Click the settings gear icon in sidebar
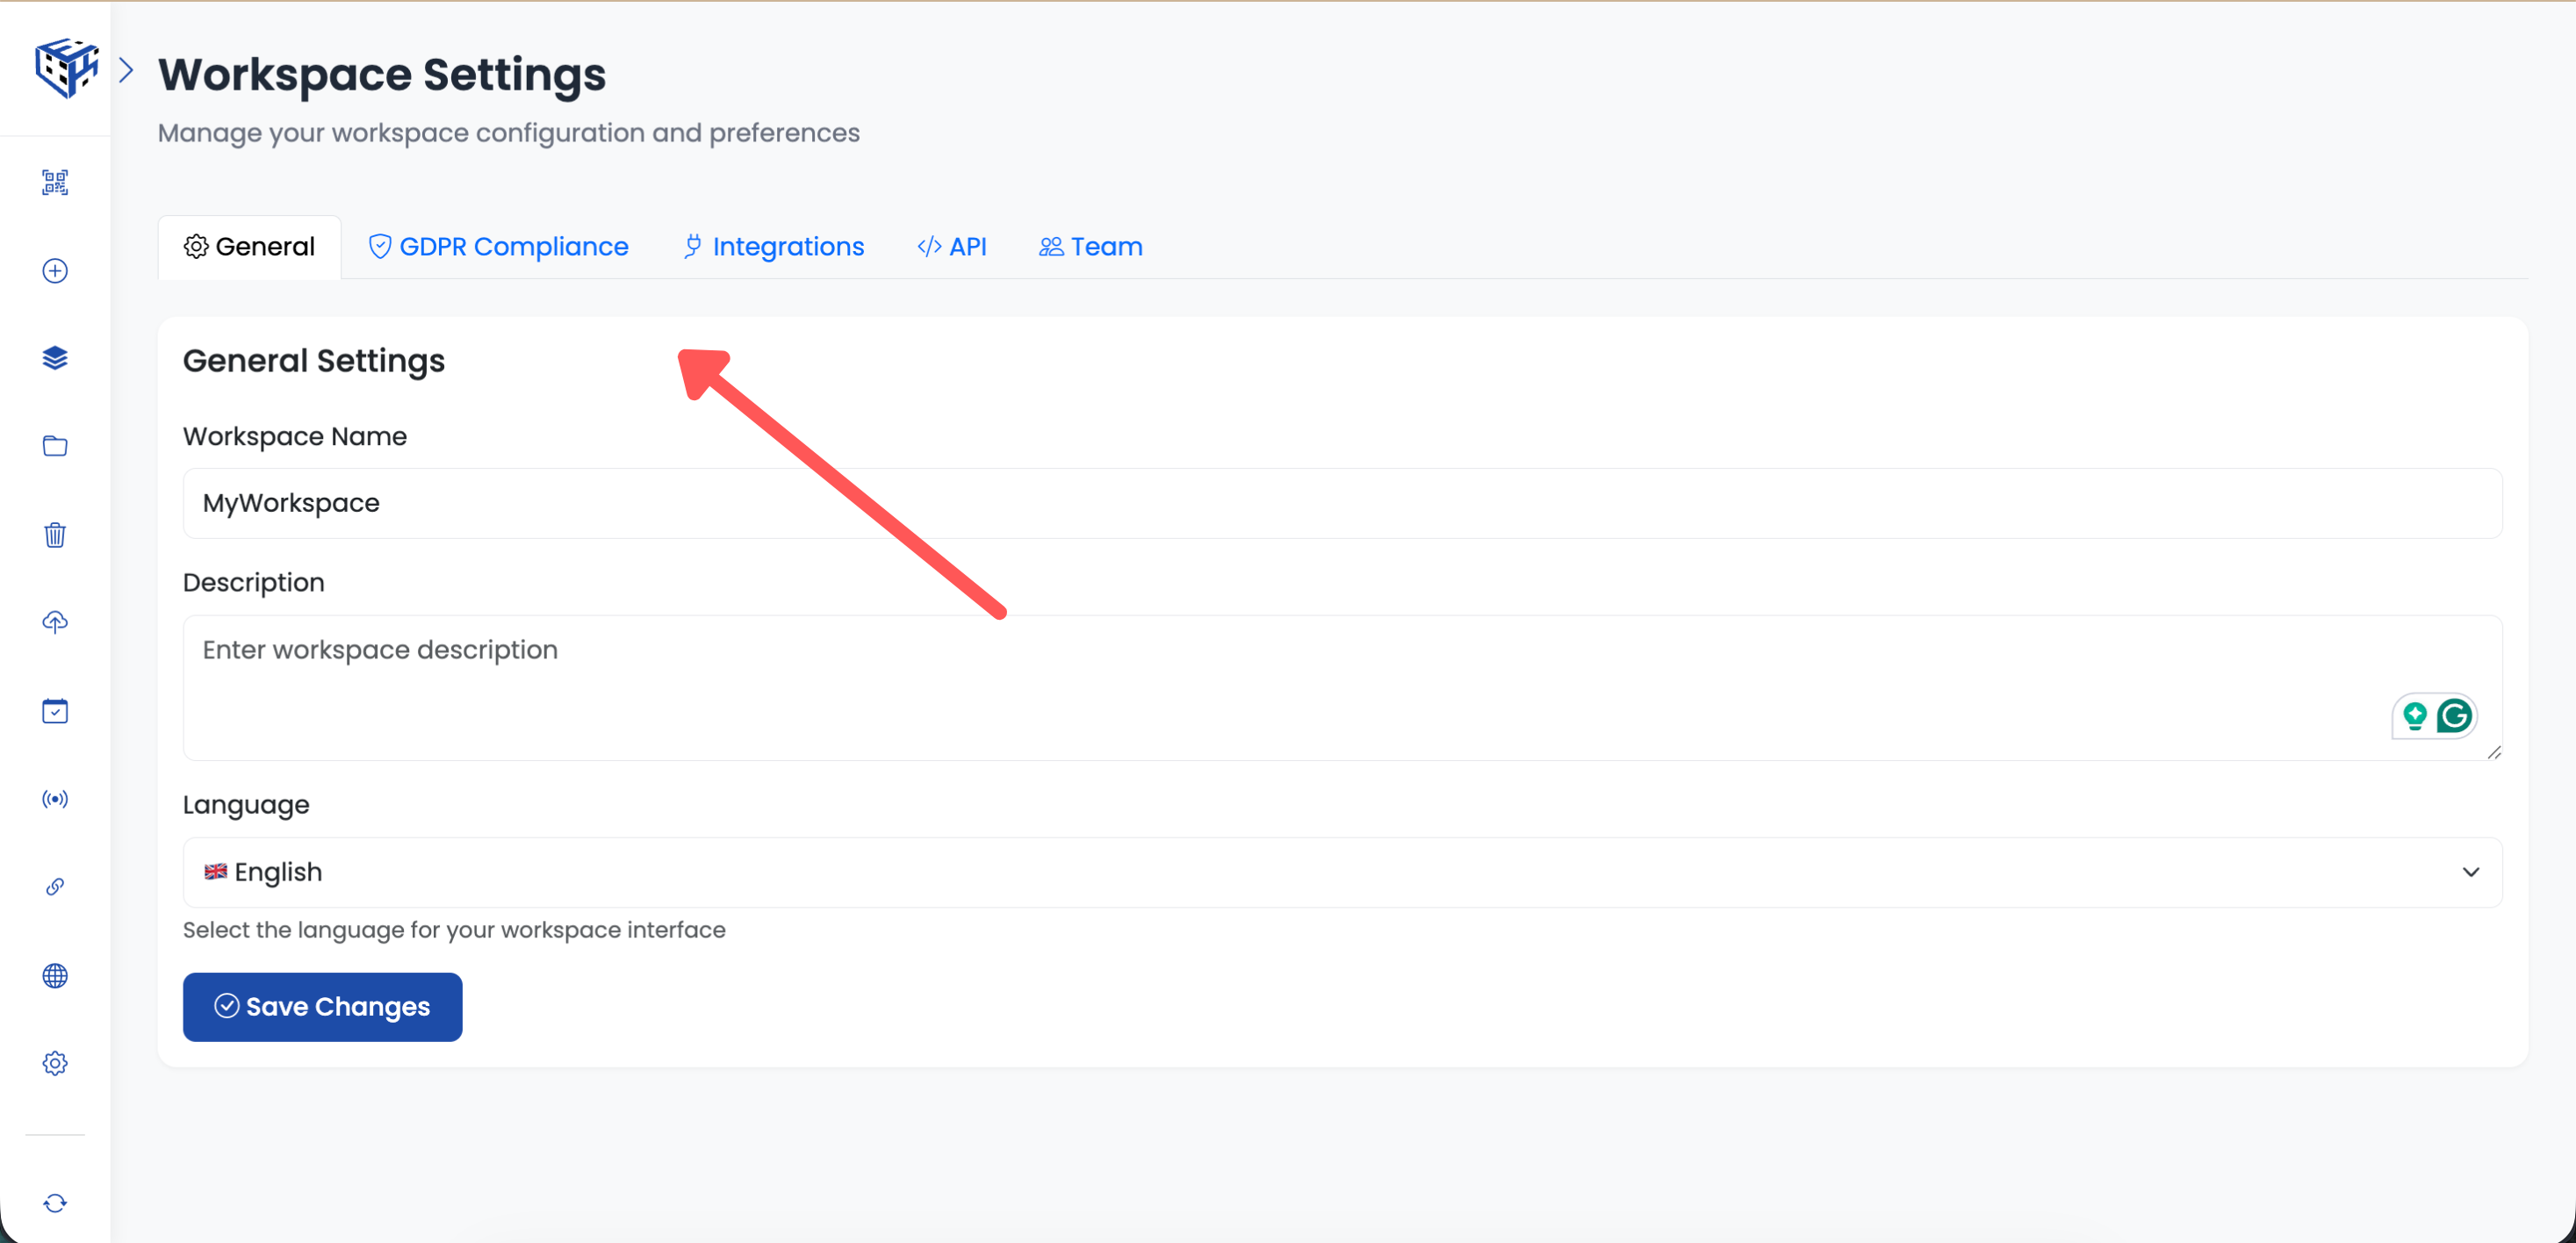 coord(55,1063)
